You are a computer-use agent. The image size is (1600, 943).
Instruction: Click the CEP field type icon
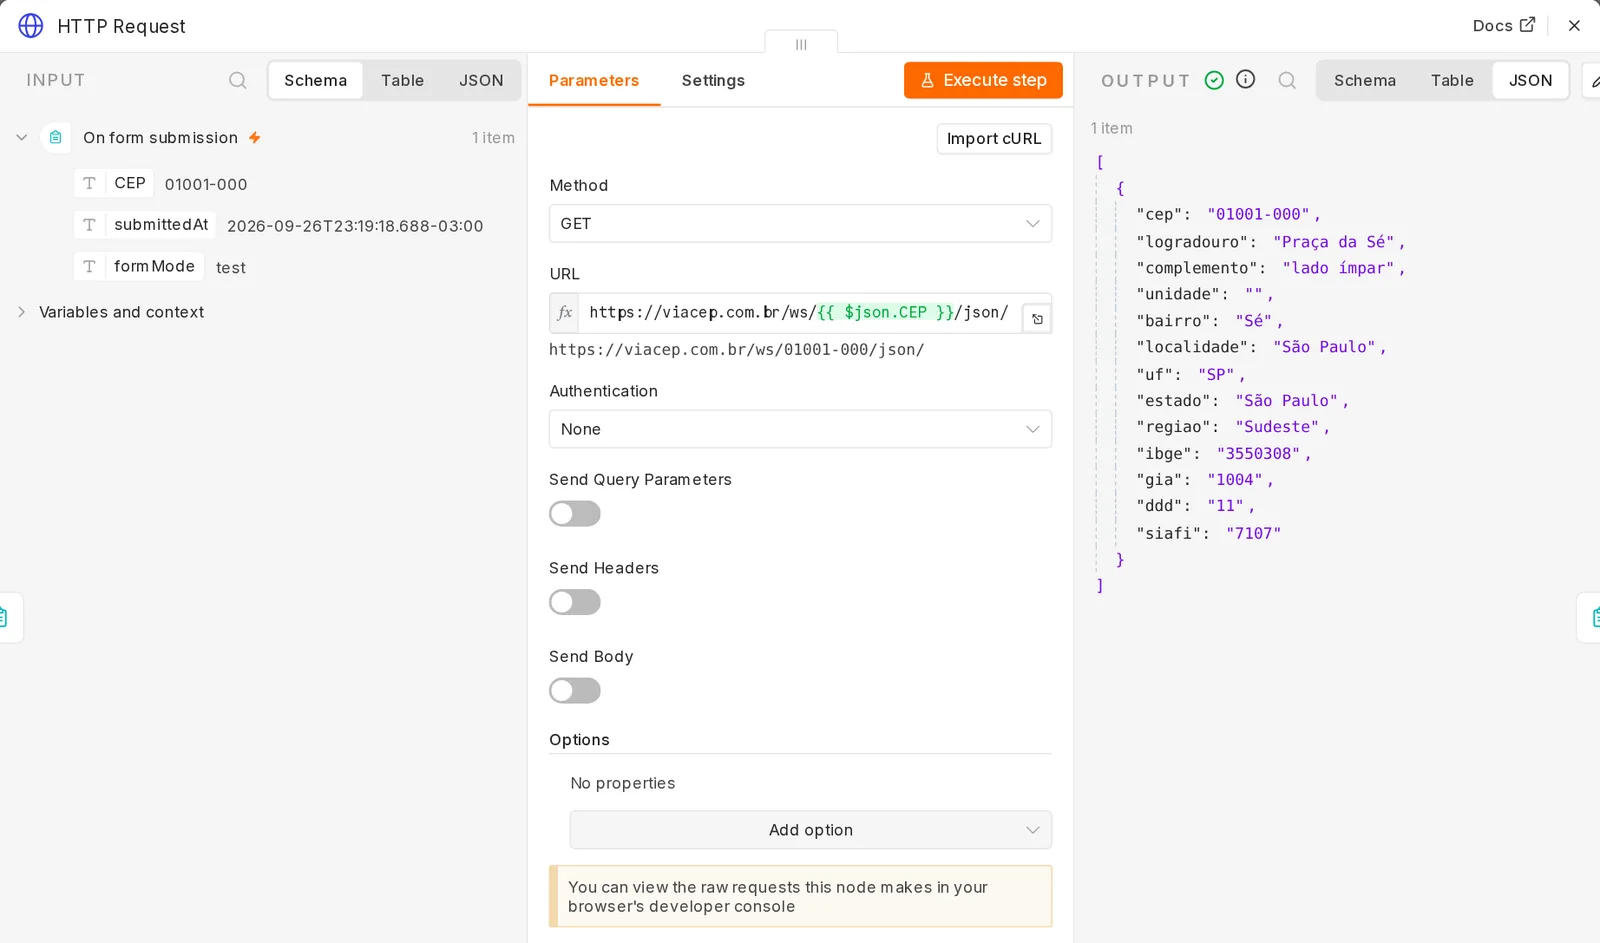89,183
